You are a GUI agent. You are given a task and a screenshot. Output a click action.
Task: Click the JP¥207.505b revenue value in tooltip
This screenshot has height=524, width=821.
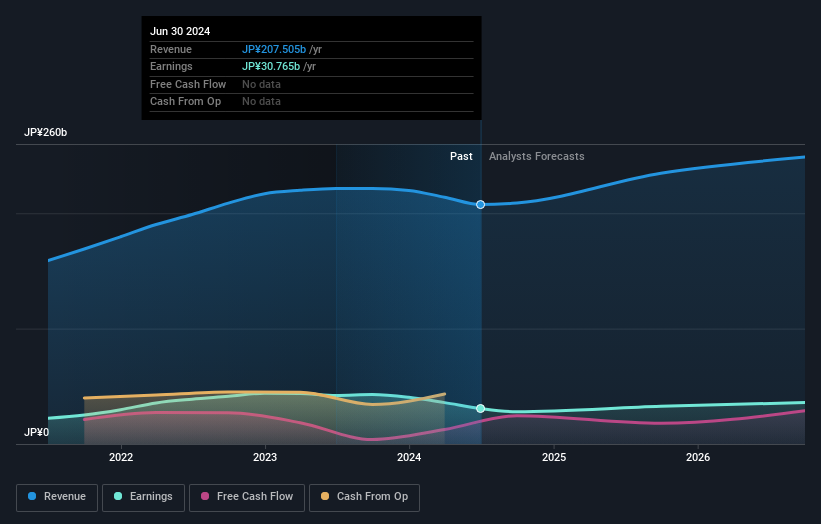click(274, 49)
